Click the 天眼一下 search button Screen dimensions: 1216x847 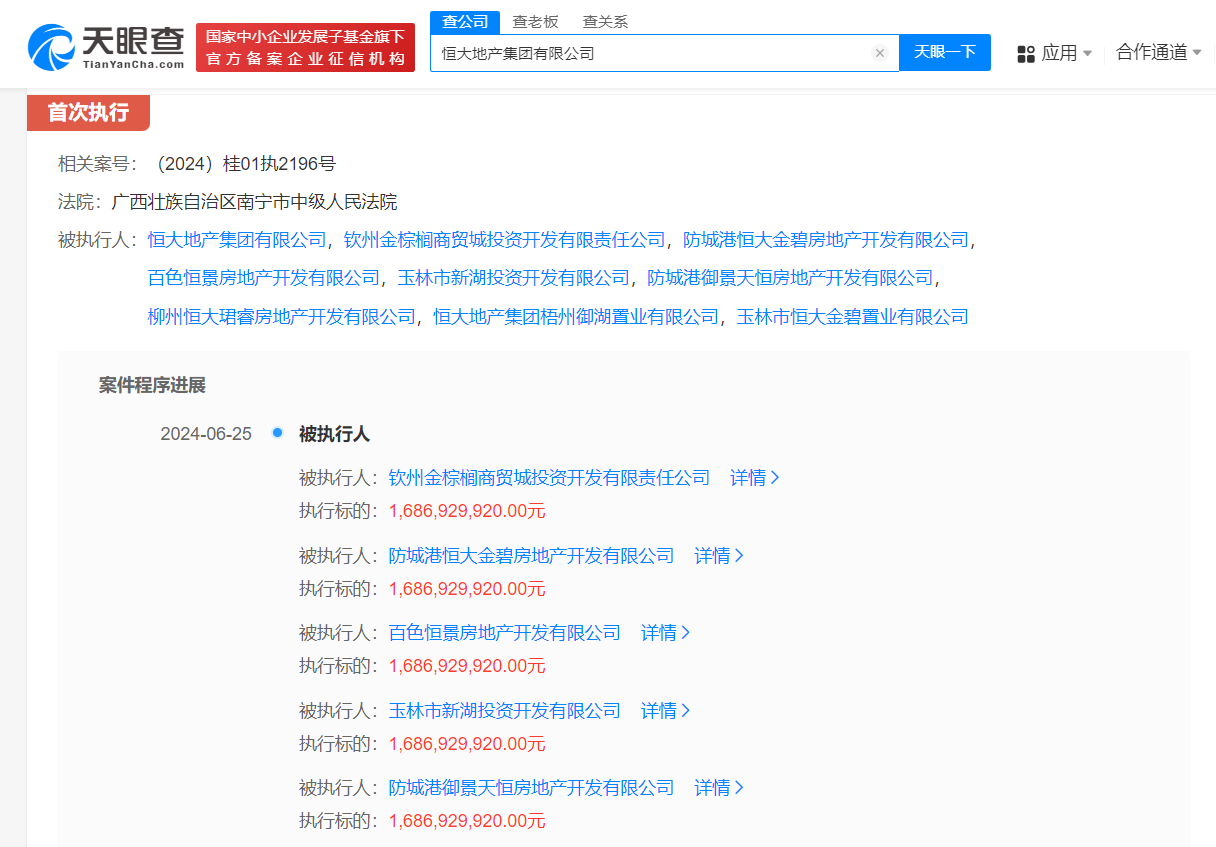tap(944, 52)
